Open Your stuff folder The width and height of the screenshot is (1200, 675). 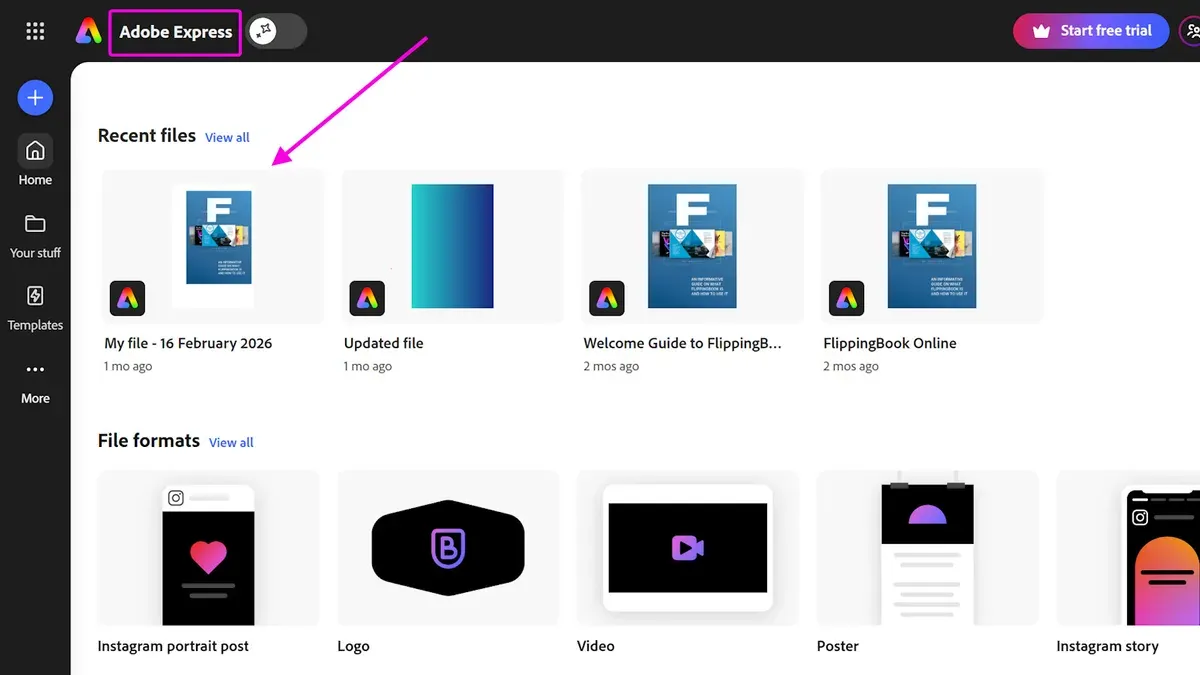[35, 235]
